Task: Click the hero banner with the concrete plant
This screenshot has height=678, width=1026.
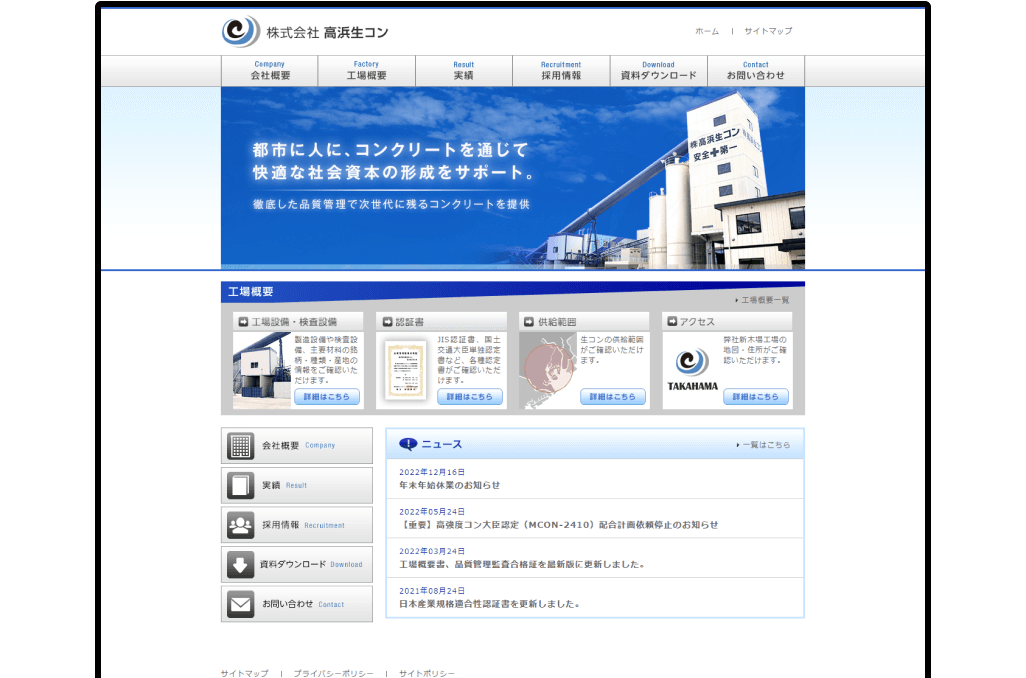Action: click(513, 178)
